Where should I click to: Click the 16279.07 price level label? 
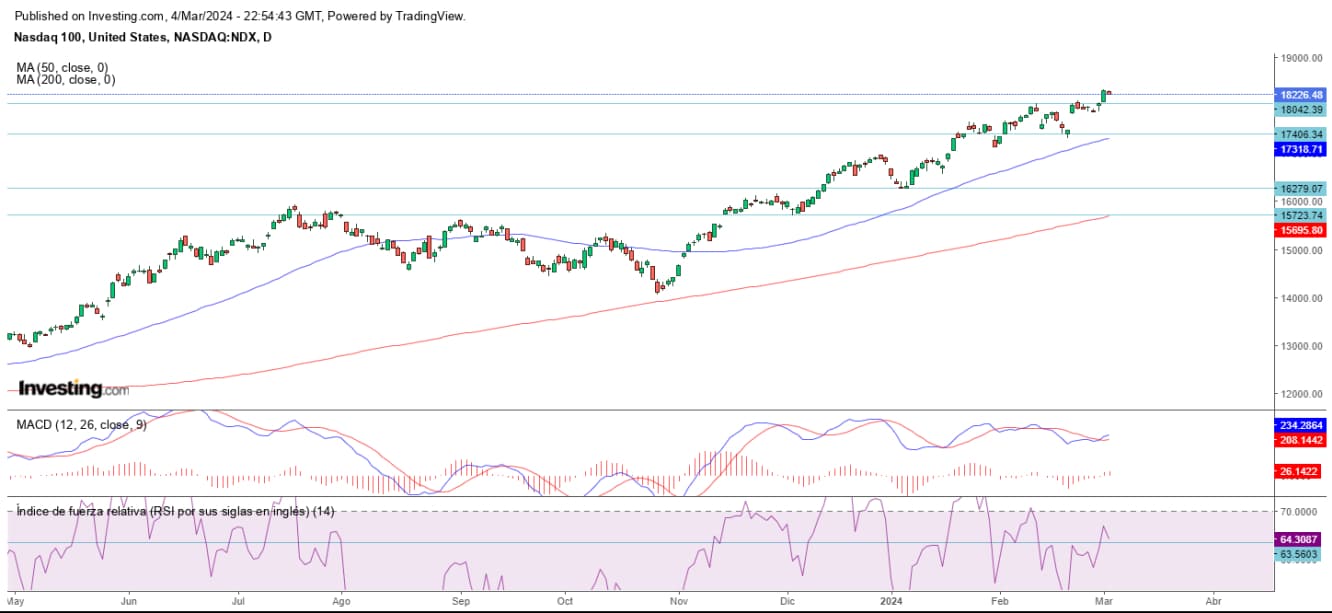1301,188
